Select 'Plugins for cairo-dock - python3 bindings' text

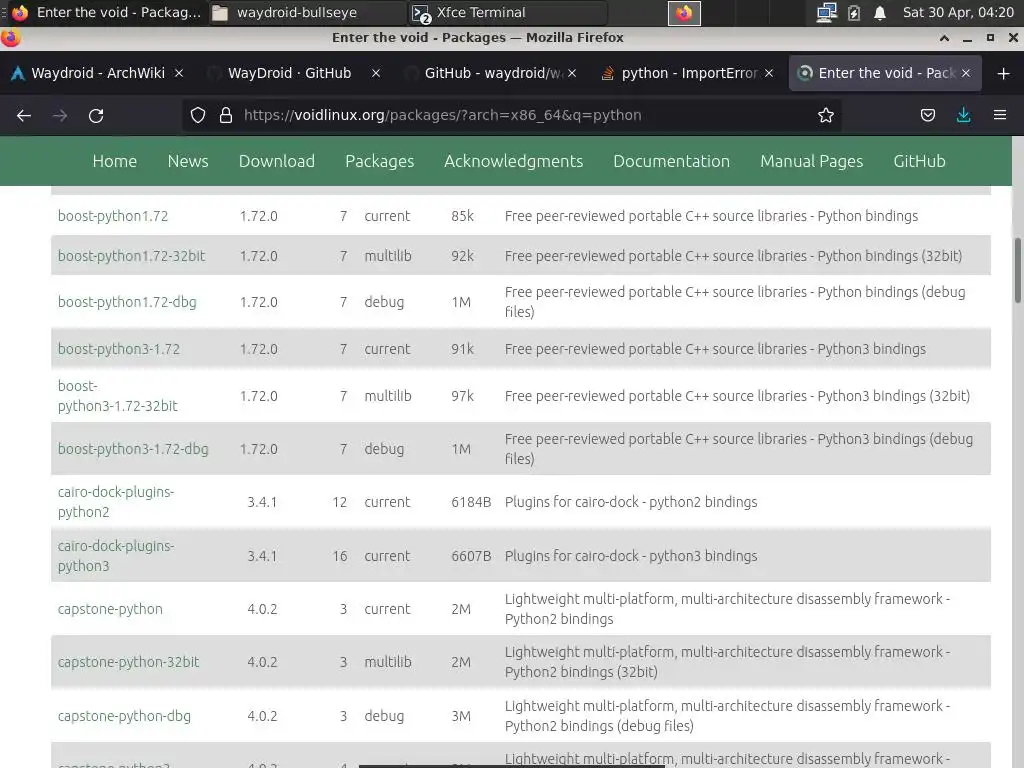click(x=631, y=556)
